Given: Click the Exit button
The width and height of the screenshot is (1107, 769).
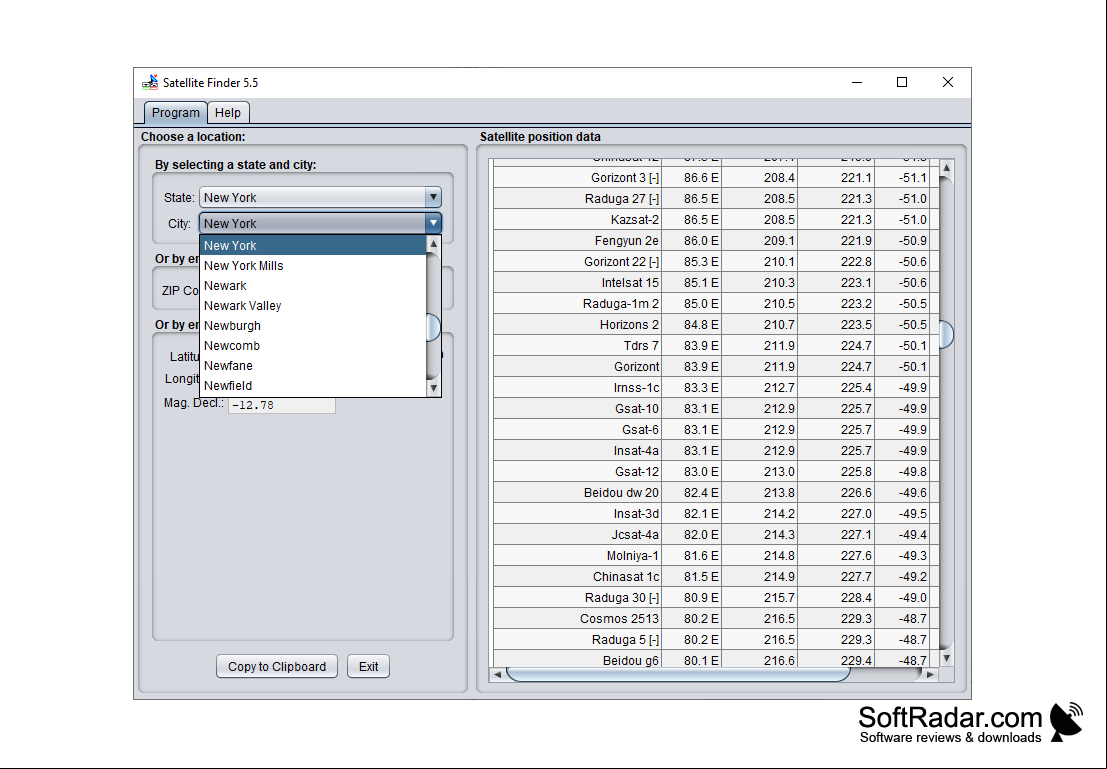Looking at the screenshot, I should coord(369,667).
